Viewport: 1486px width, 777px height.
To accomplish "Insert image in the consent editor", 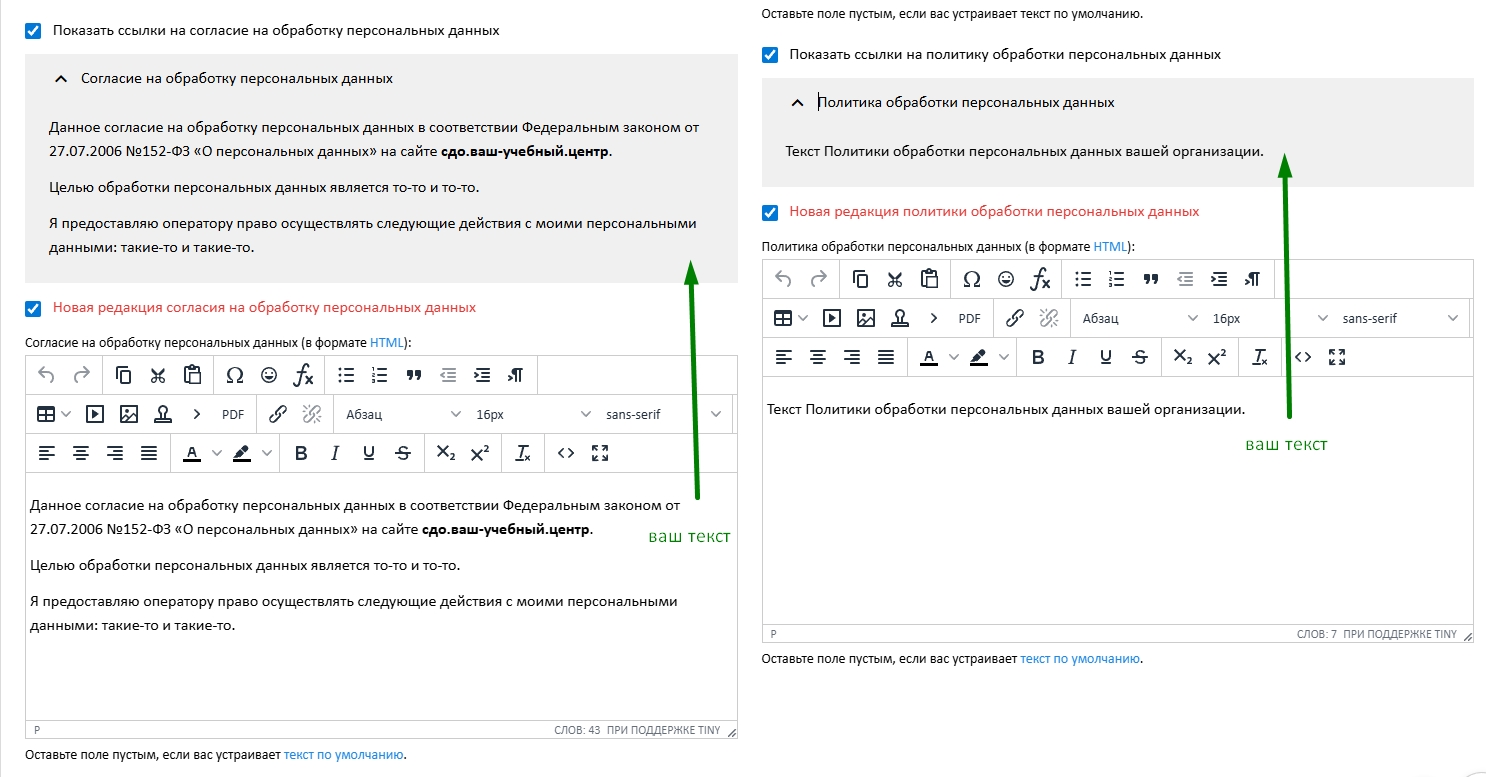I will click(129, 414).
